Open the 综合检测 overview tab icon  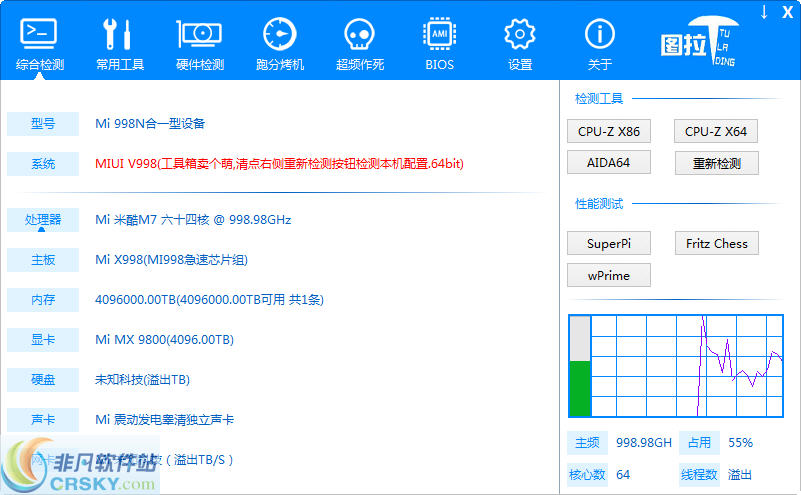[39, 34]
